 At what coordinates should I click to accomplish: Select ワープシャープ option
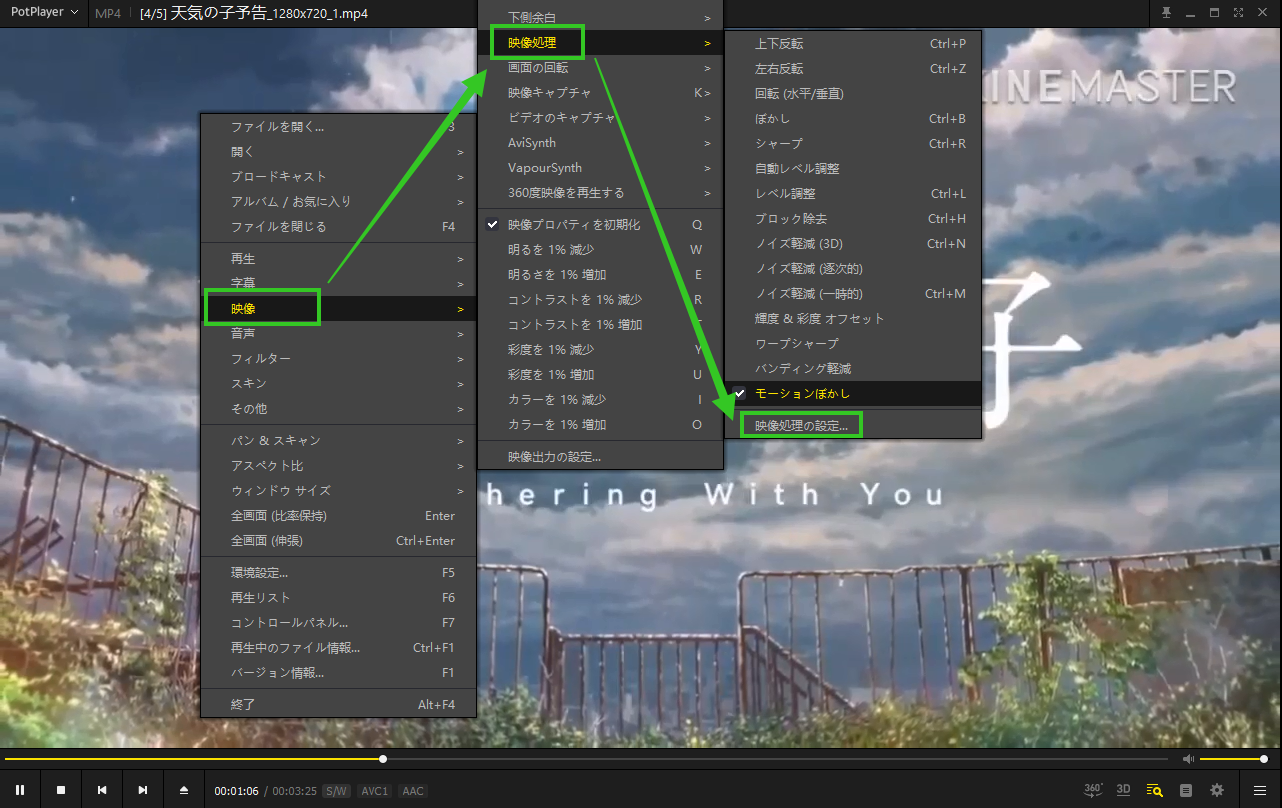(x=853, y=343)
